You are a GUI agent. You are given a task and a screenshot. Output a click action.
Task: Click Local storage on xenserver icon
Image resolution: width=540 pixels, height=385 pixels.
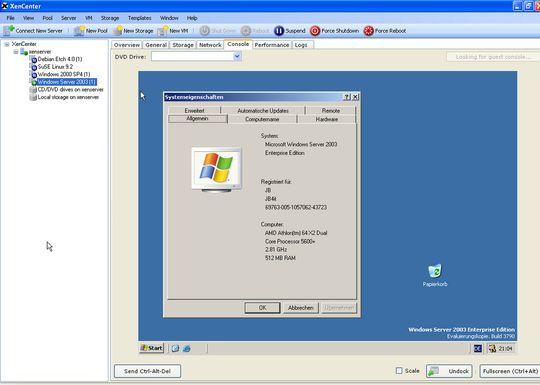pyautogui.click(x=33, y=97)
